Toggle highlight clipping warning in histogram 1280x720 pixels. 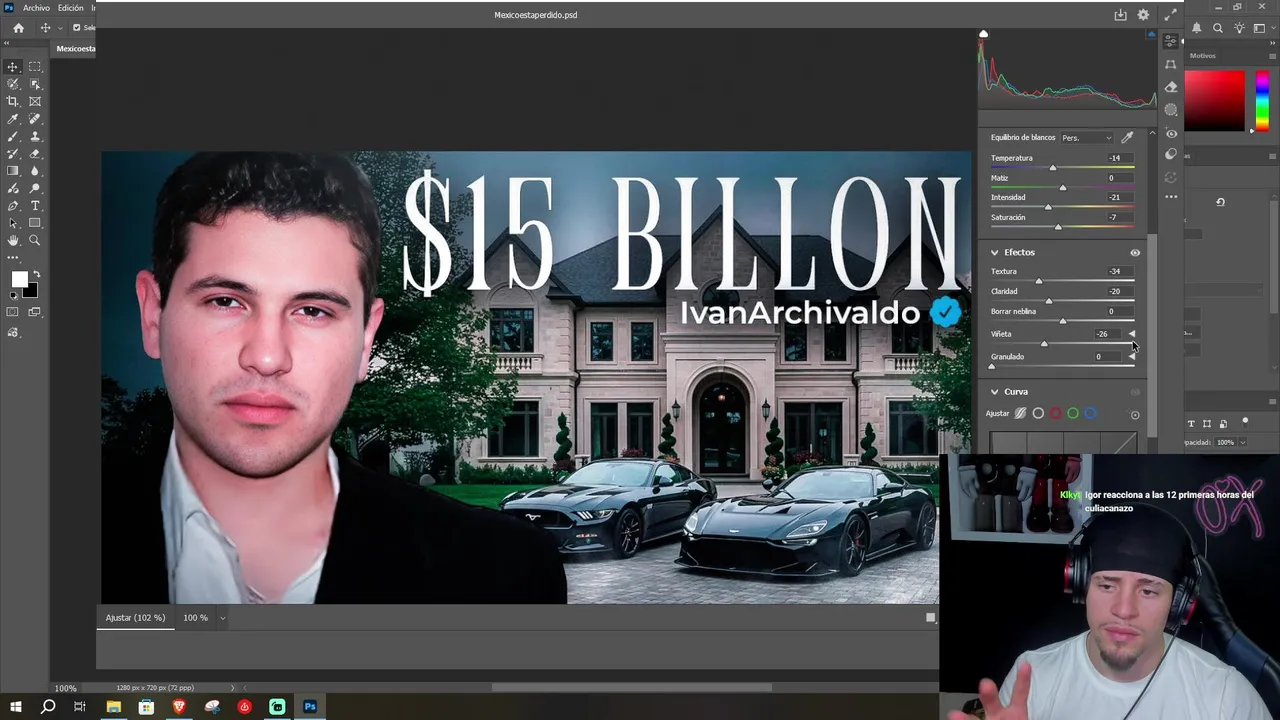tap(1152, 34)
